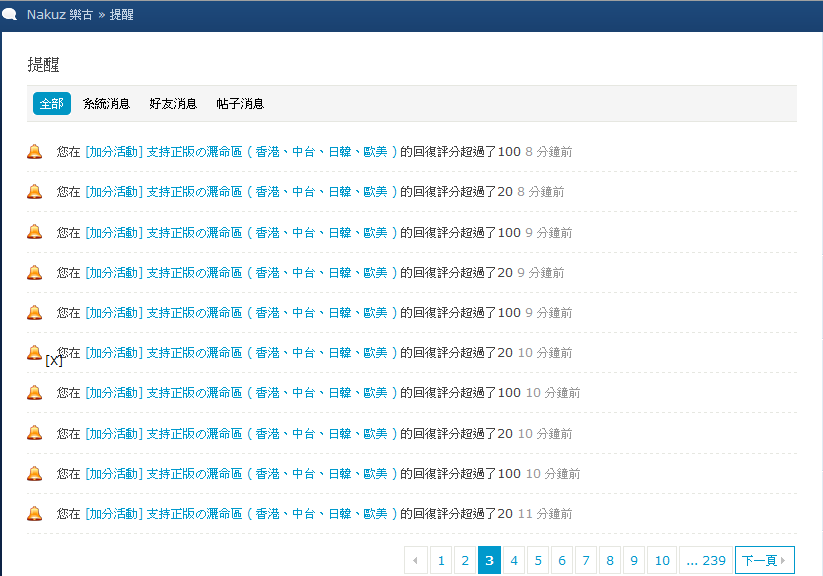Click '8 分鐘前' timestamp of 超過了100 row
Image resolution: width=823 pixels, height=576 pixels.
548,152
